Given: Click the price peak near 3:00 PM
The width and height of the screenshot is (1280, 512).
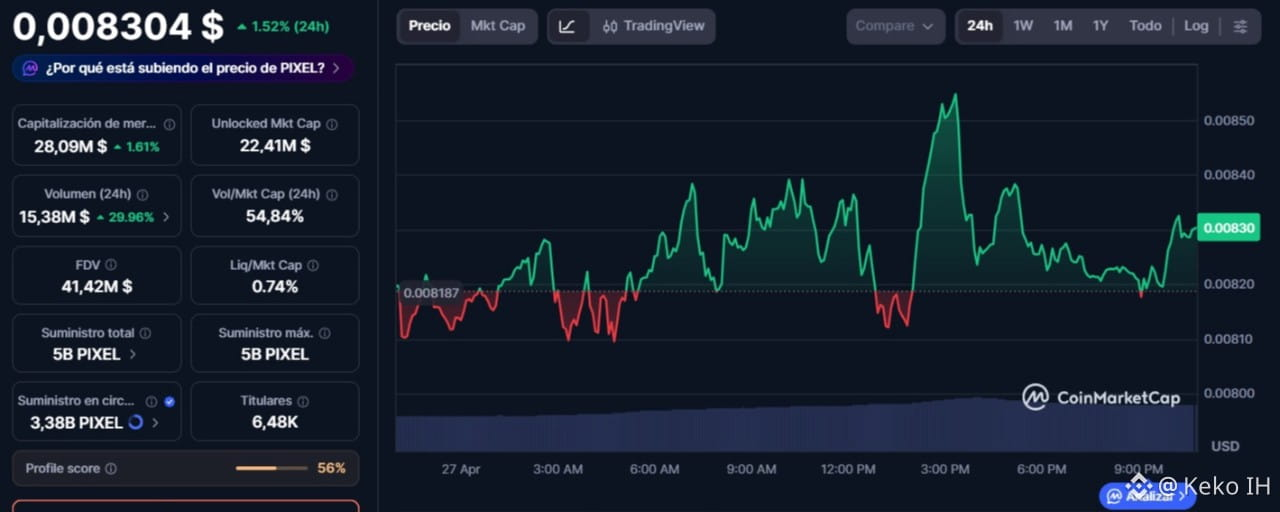Looking at the screenshot, I should 956,96.
